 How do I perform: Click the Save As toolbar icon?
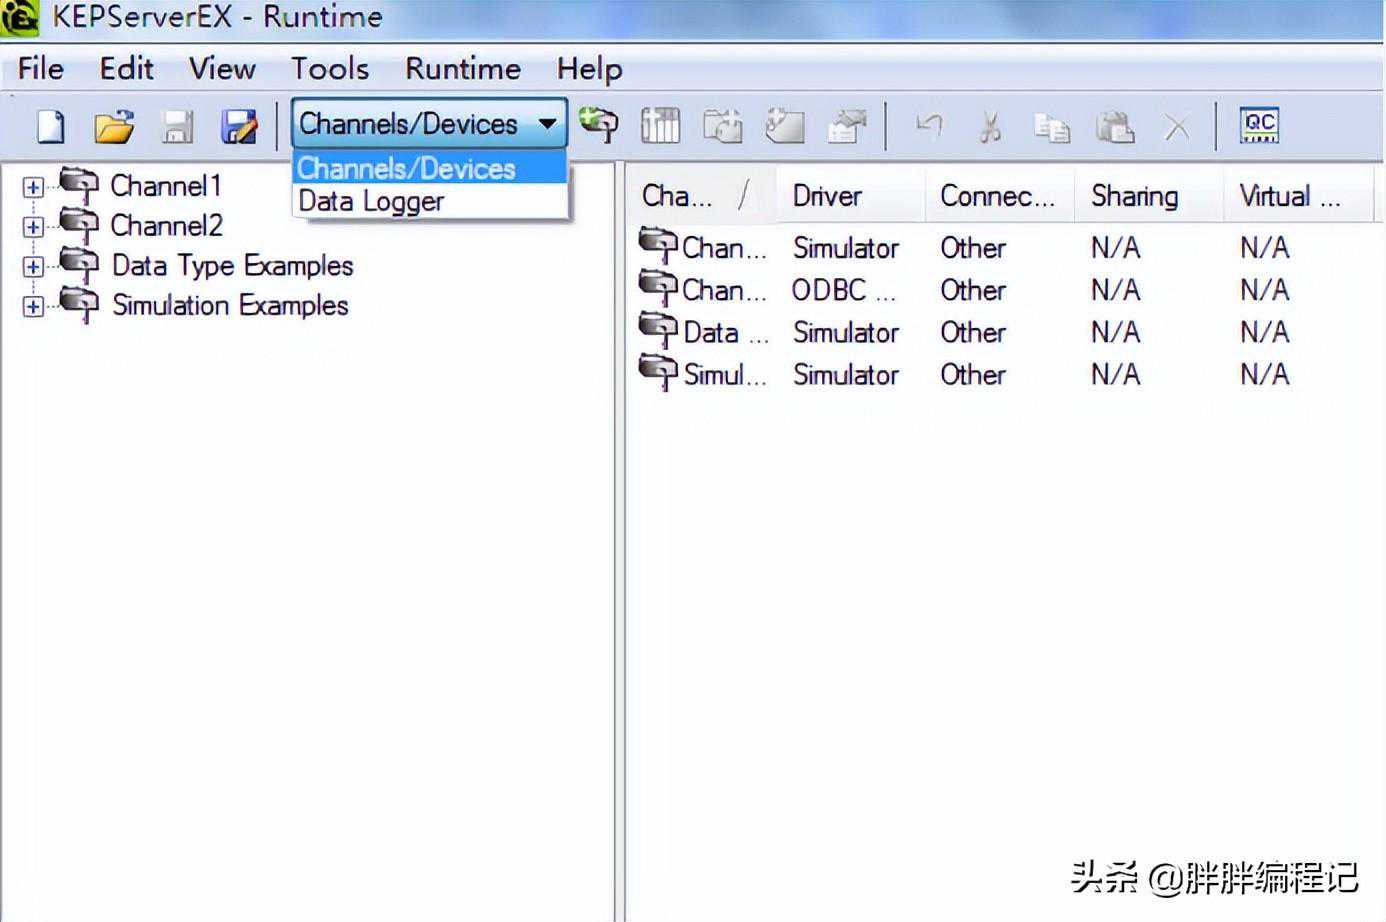point(239,127)
